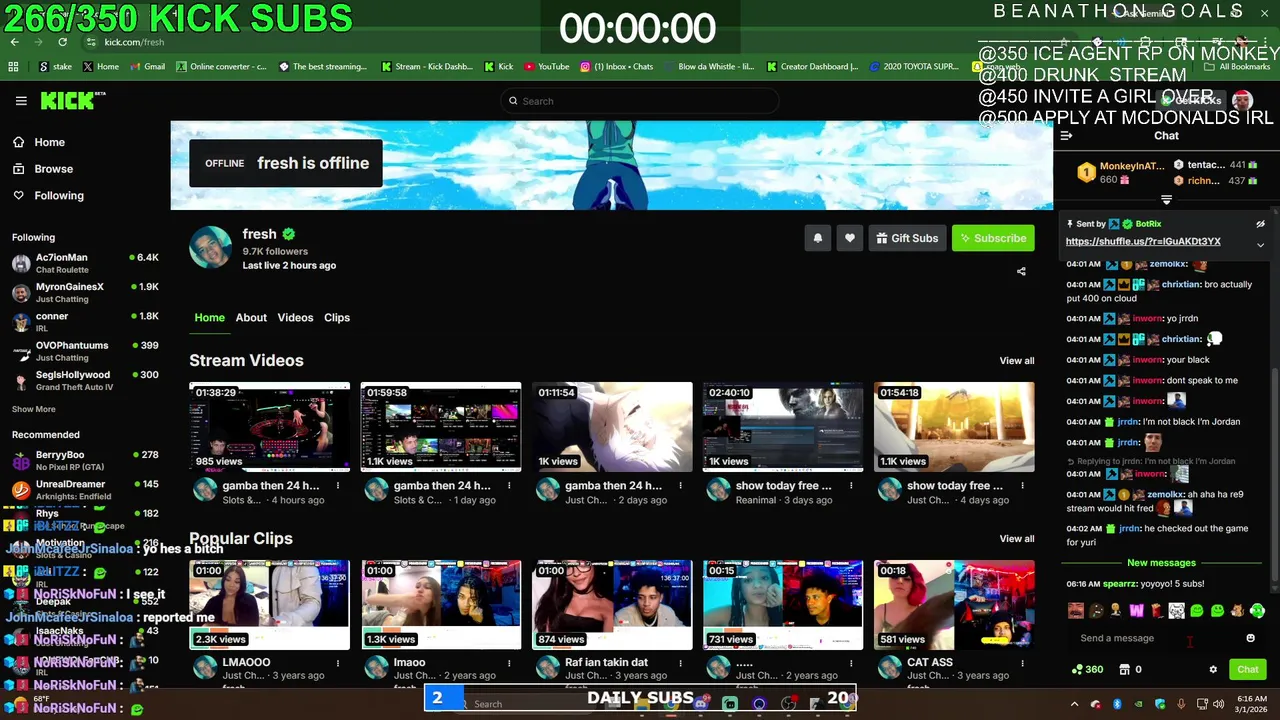This screenshot has height=720, width=1280.
Task: Collapse the chat panel with arrow icon
Action: point(1066,136)
